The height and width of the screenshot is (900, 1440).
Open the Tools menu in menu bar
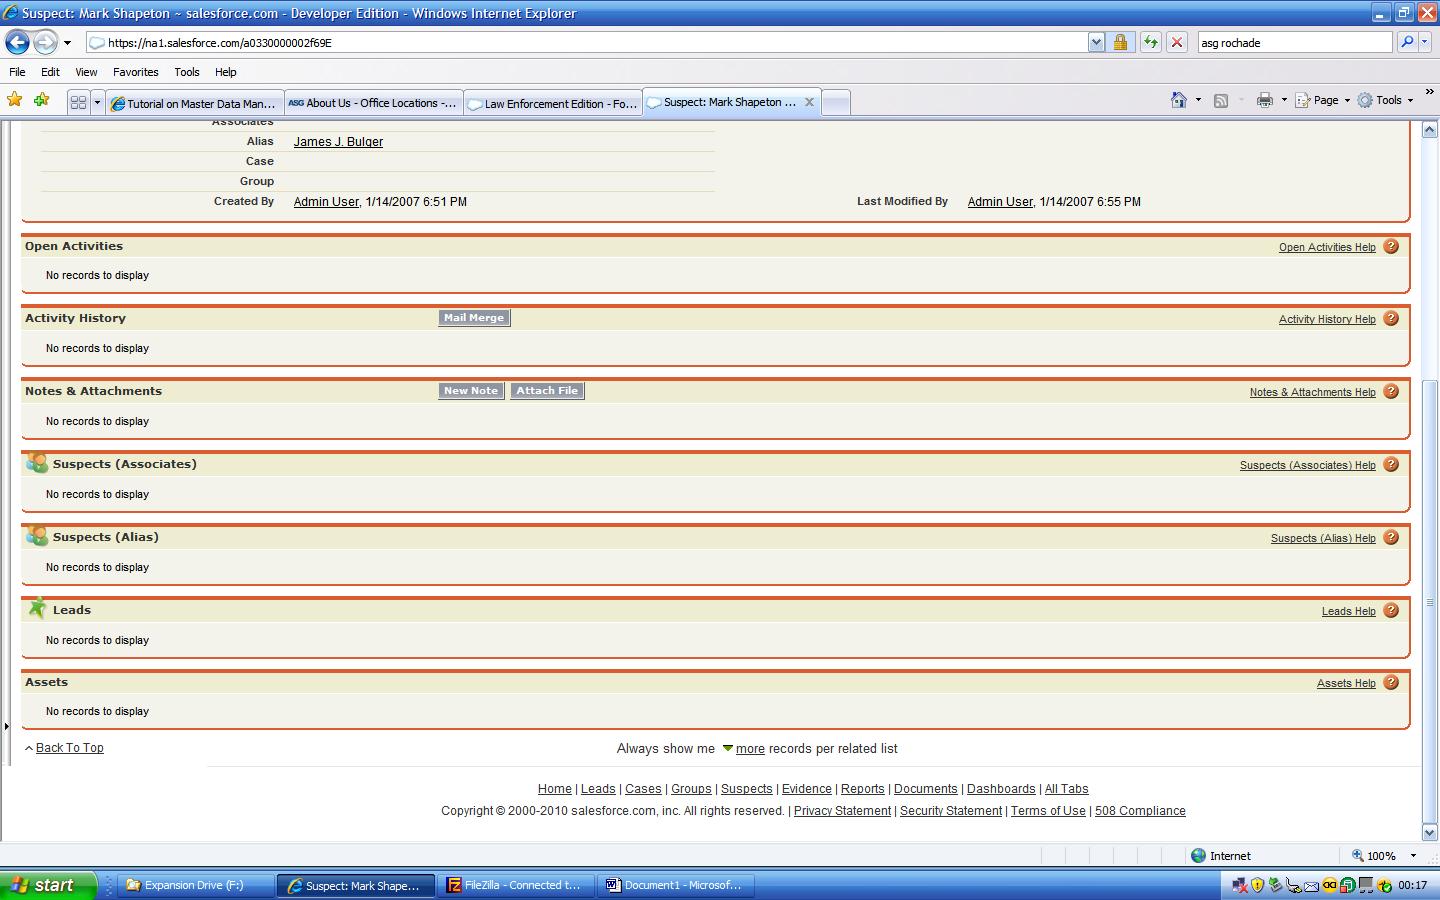(186, 72)
